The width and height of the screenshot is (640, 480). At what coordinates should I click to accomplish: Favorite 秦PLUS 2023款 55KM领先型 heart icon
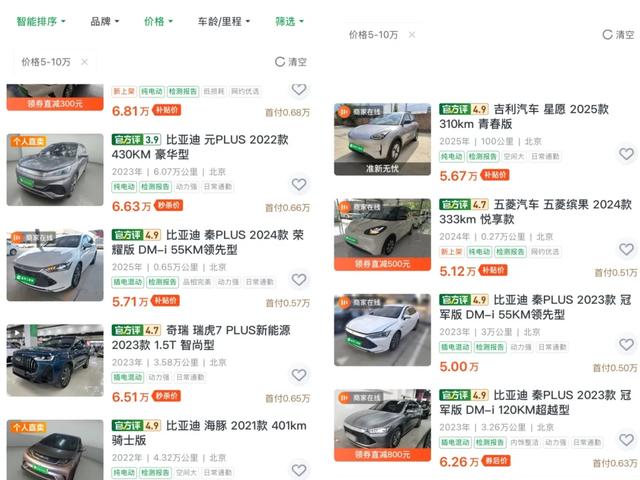pyautogui.click(x=626, y=344)
